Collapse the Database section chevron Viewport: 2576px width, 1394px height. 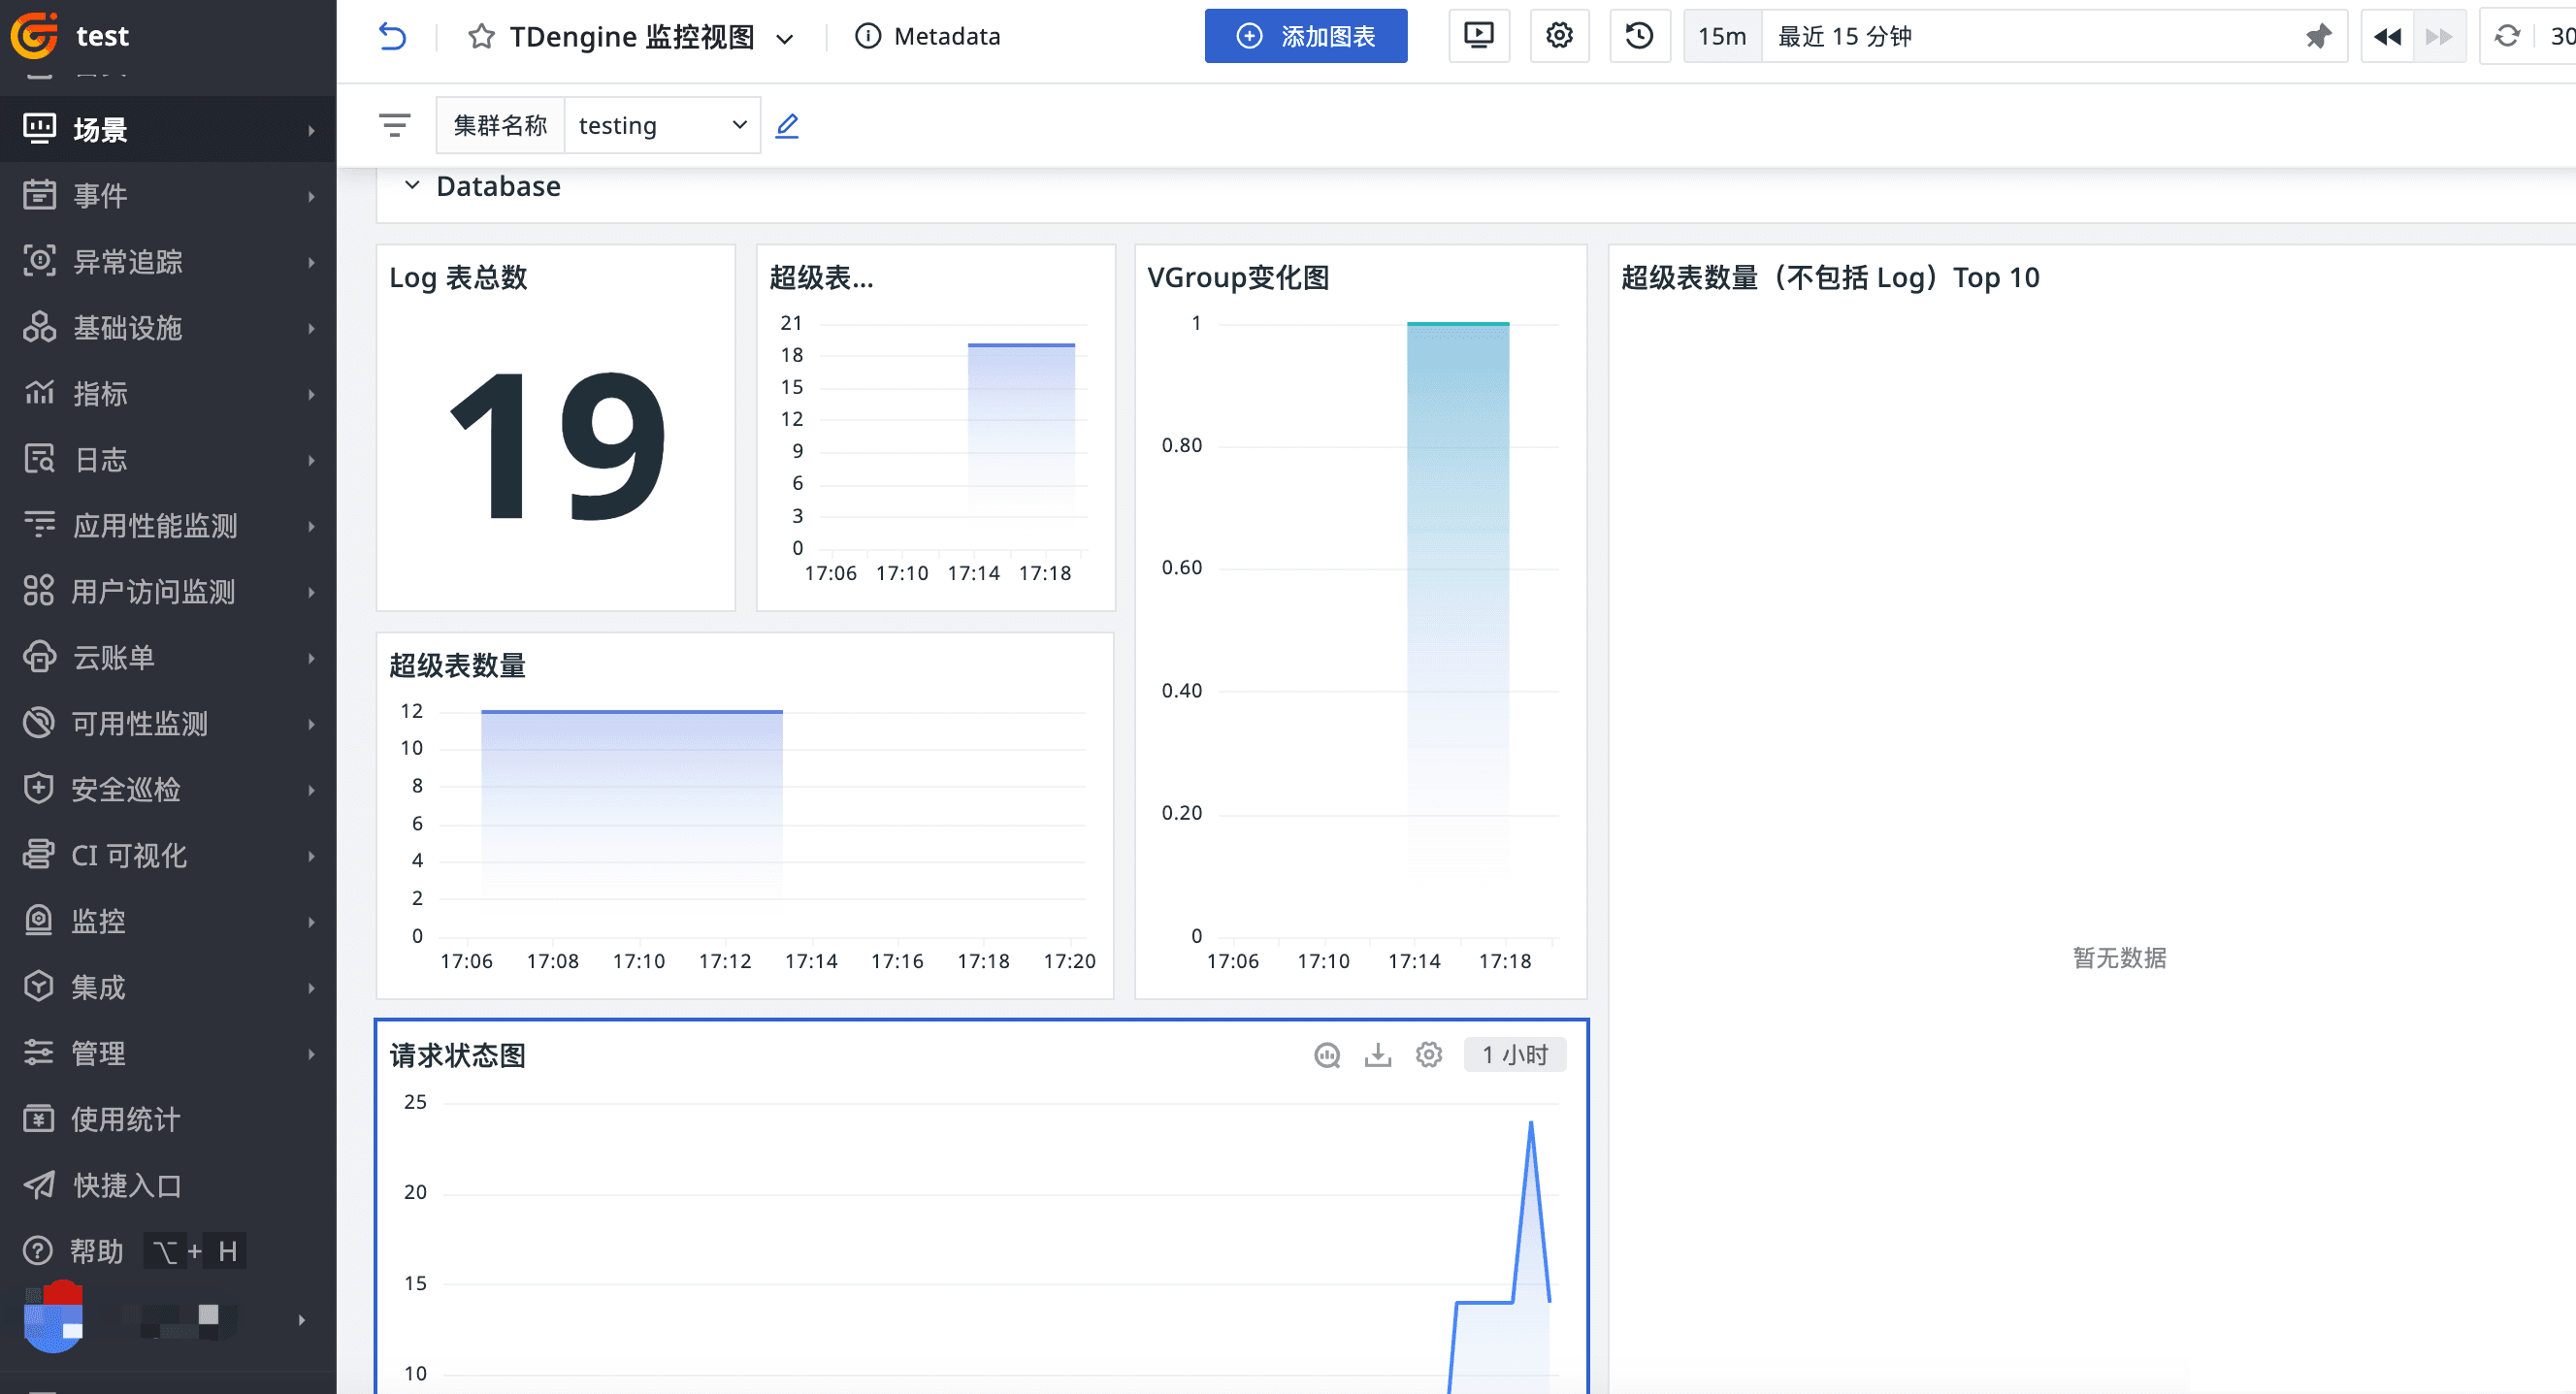(412, 186)
